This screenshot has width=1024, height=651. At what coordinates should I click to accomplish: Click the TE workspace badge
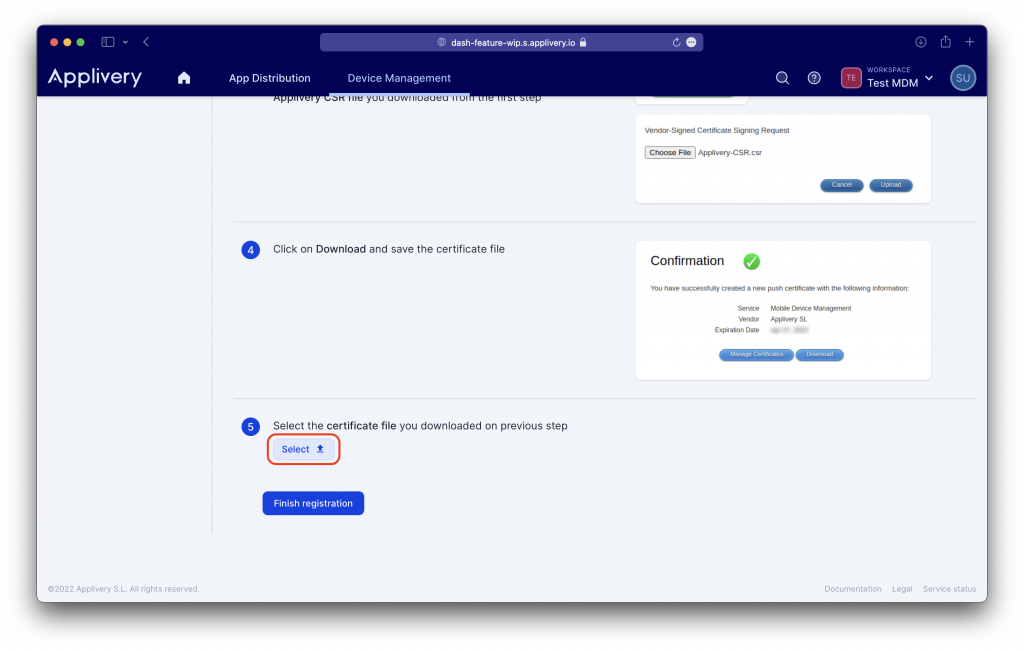pos(851,78)
